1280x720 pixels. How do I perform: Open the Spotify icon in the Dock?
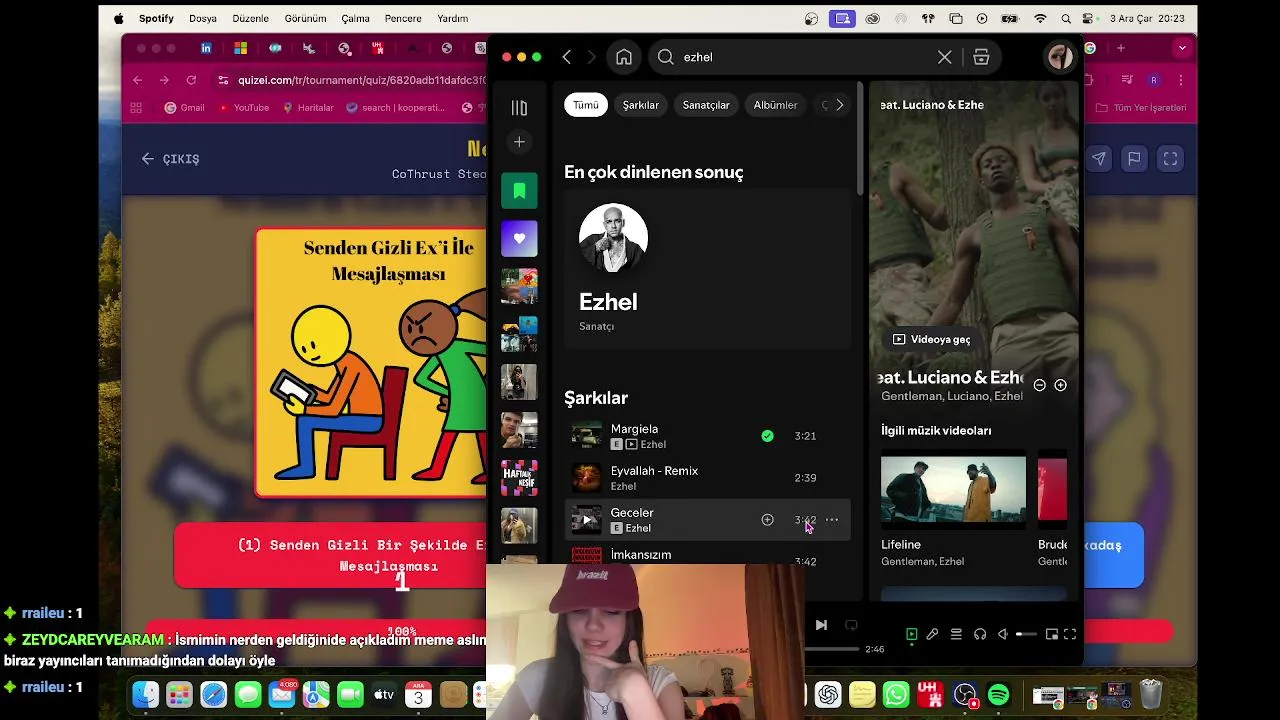(x=998, y=694)
